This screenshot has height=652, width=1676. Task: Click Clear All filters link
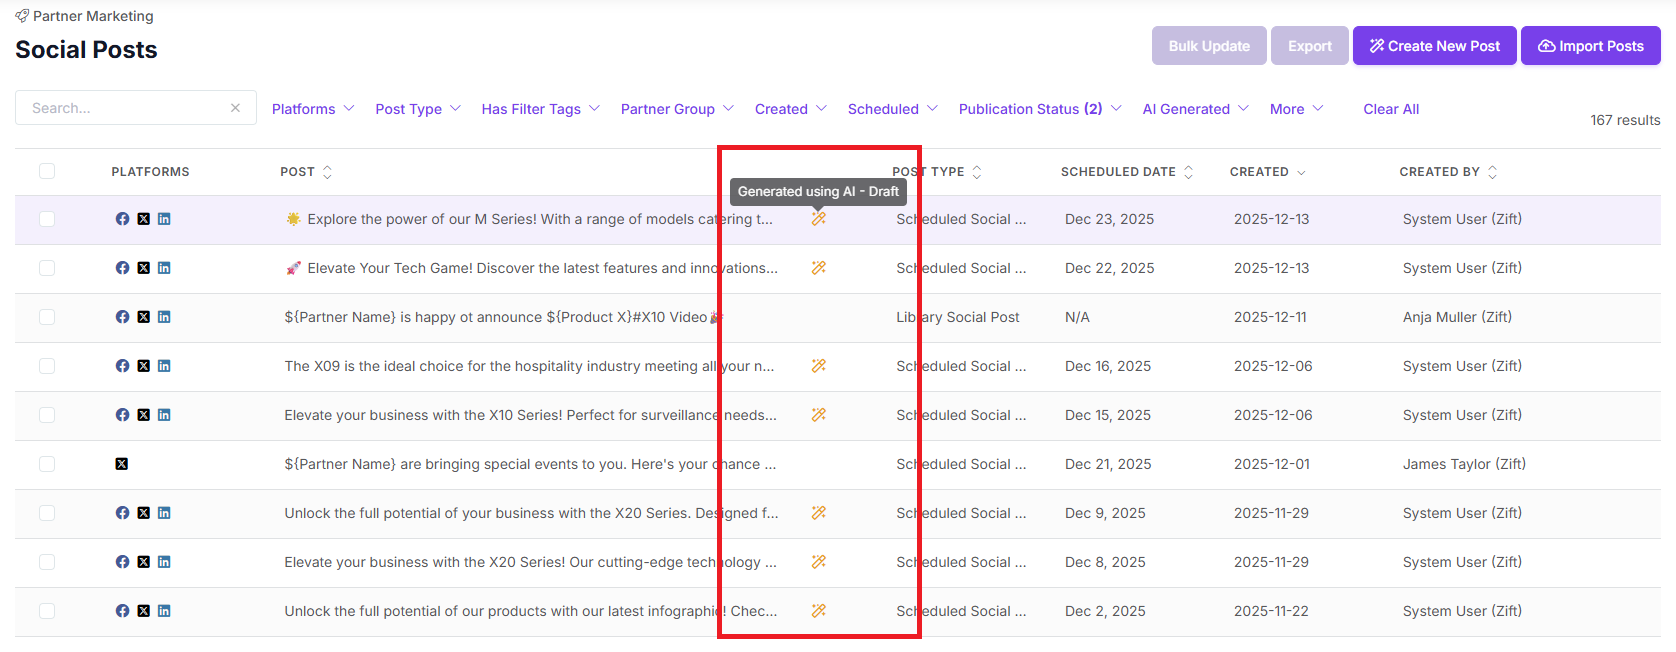point(1391,109)
